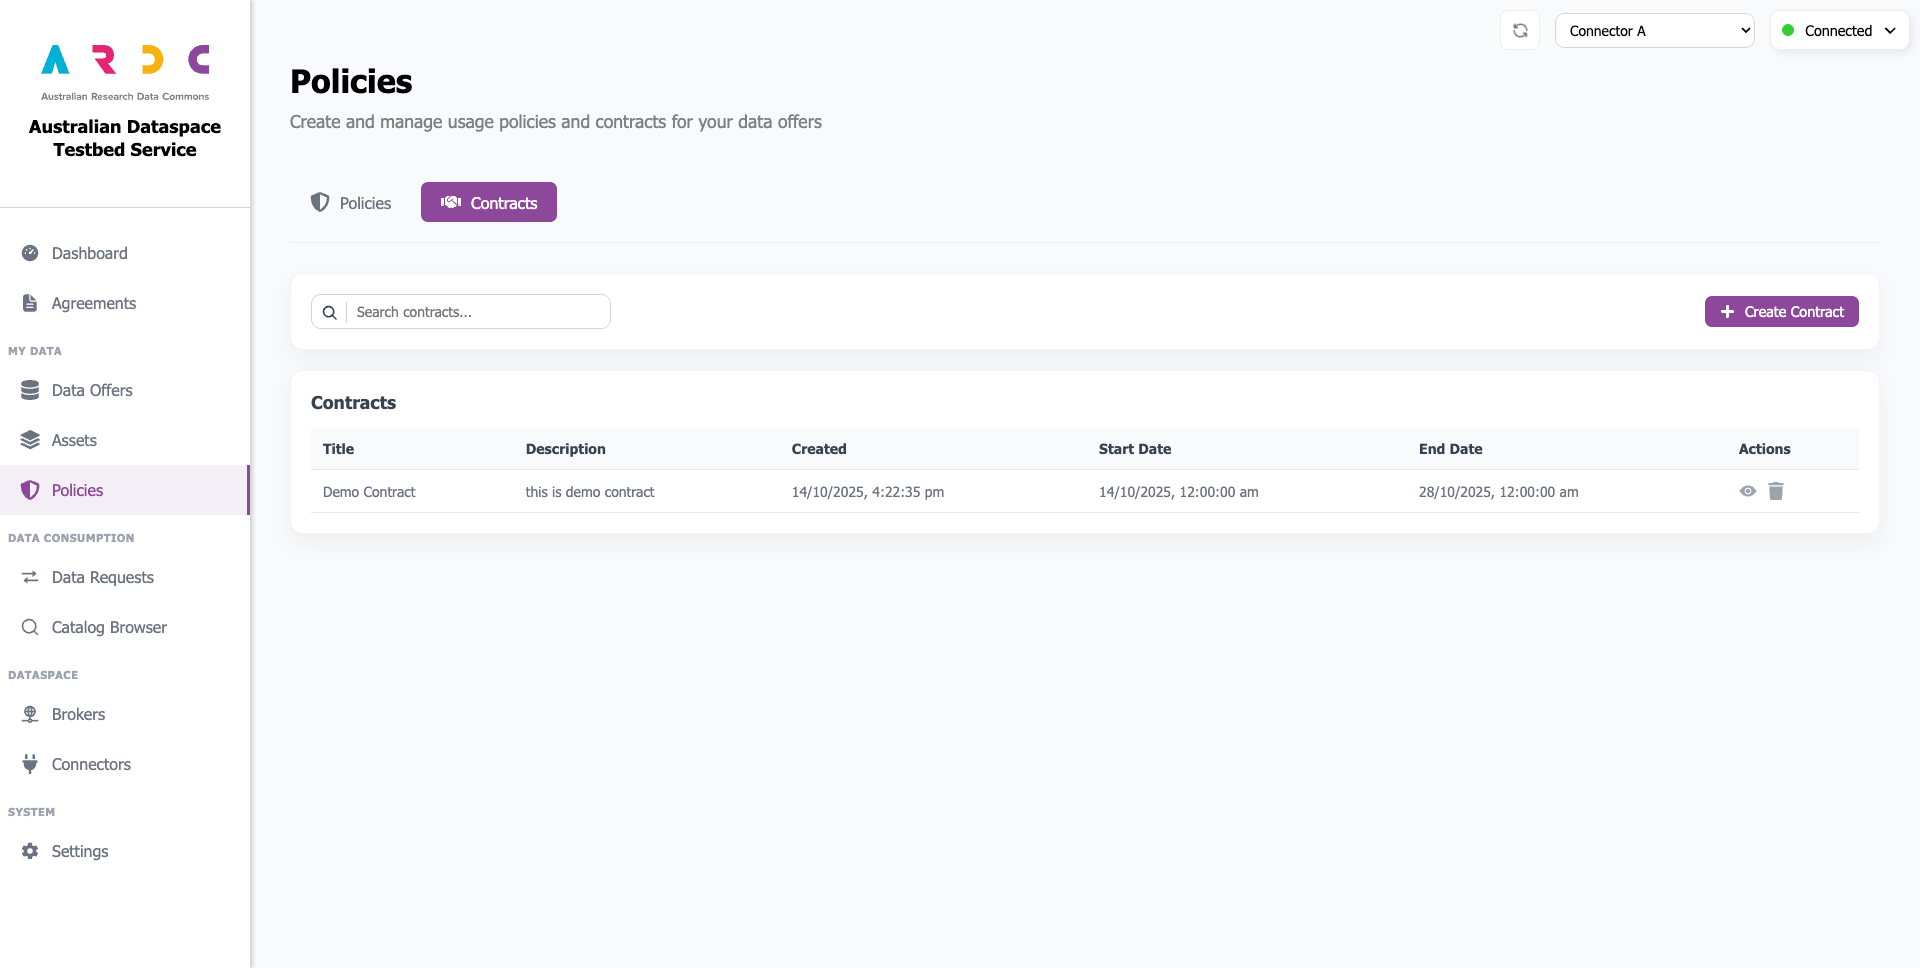The width and height of the screenshot is (1920, 968).
Task: Delete Demo Contract with trash icon
Action: (1776, 491)
